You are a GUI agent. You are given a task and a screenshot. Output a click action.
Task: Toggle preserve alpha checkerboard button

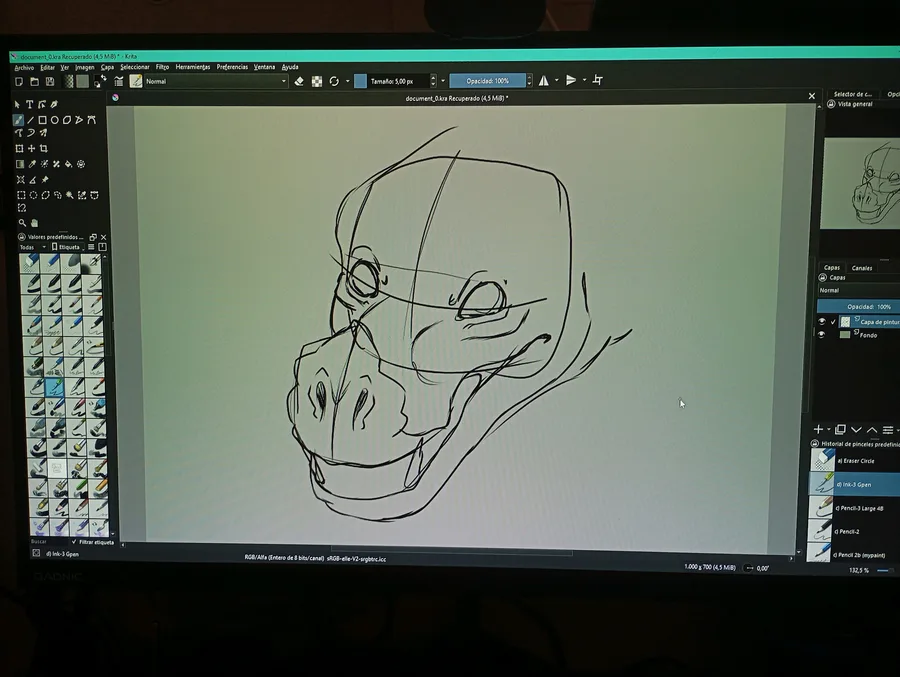[317, 82]
